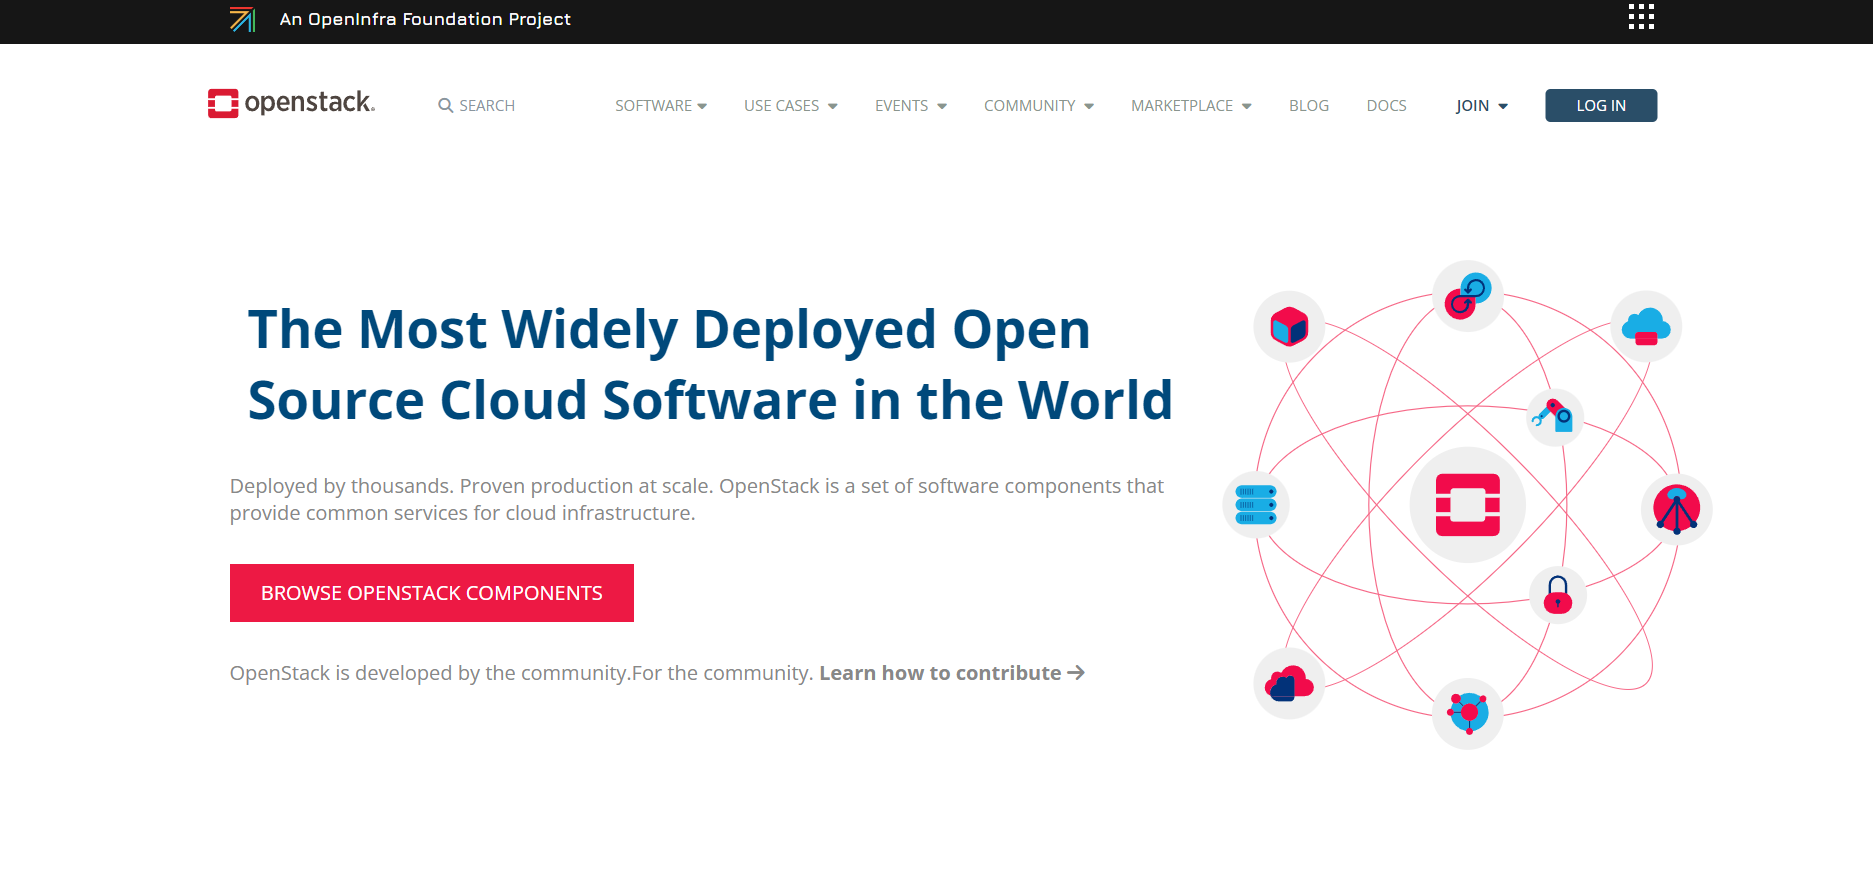Select the connected nodes globe icon
Viewport: 1873px width, 869px height.
point(1468,713)
